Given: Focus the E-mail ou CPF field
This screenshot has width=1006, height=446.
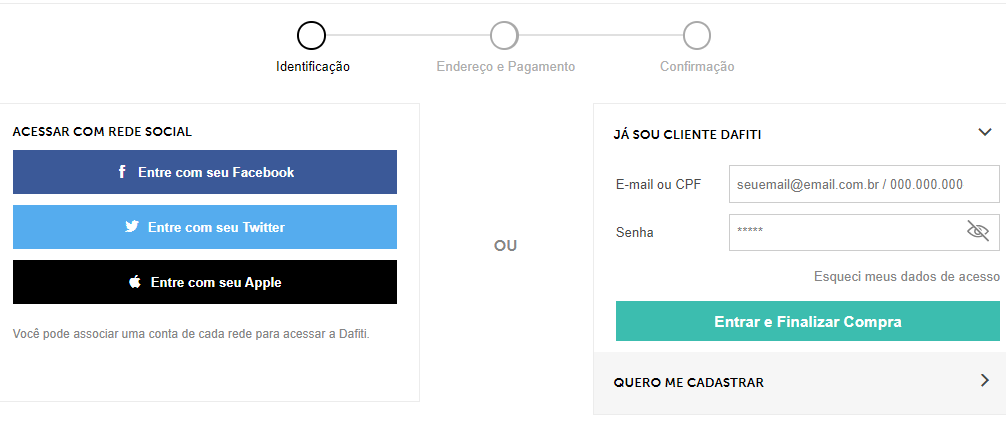Looking at the screenshot, I should [863, 184].
